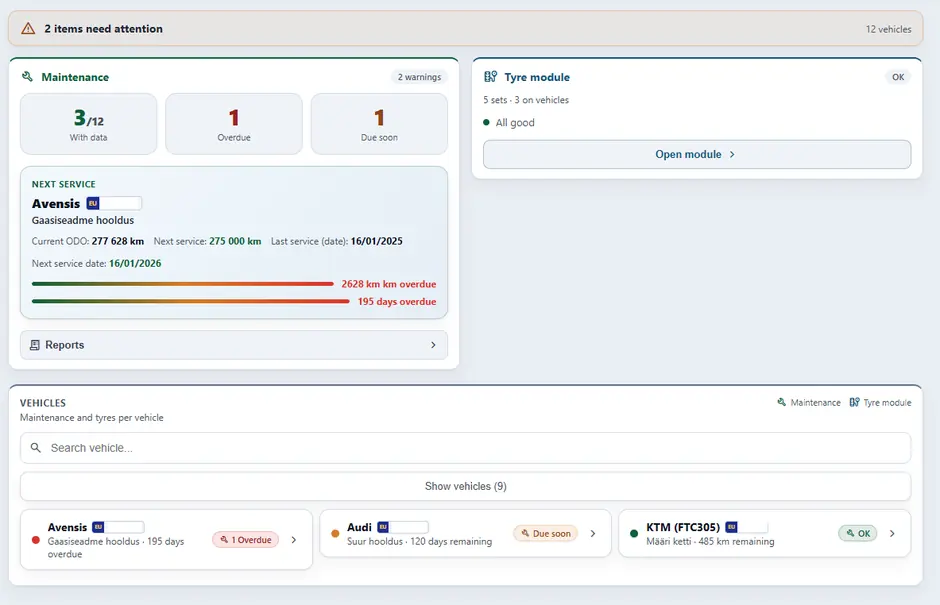Open KTM (FTC305) details chevron
The image size is (940, 605).
click(x=892, y=534)
